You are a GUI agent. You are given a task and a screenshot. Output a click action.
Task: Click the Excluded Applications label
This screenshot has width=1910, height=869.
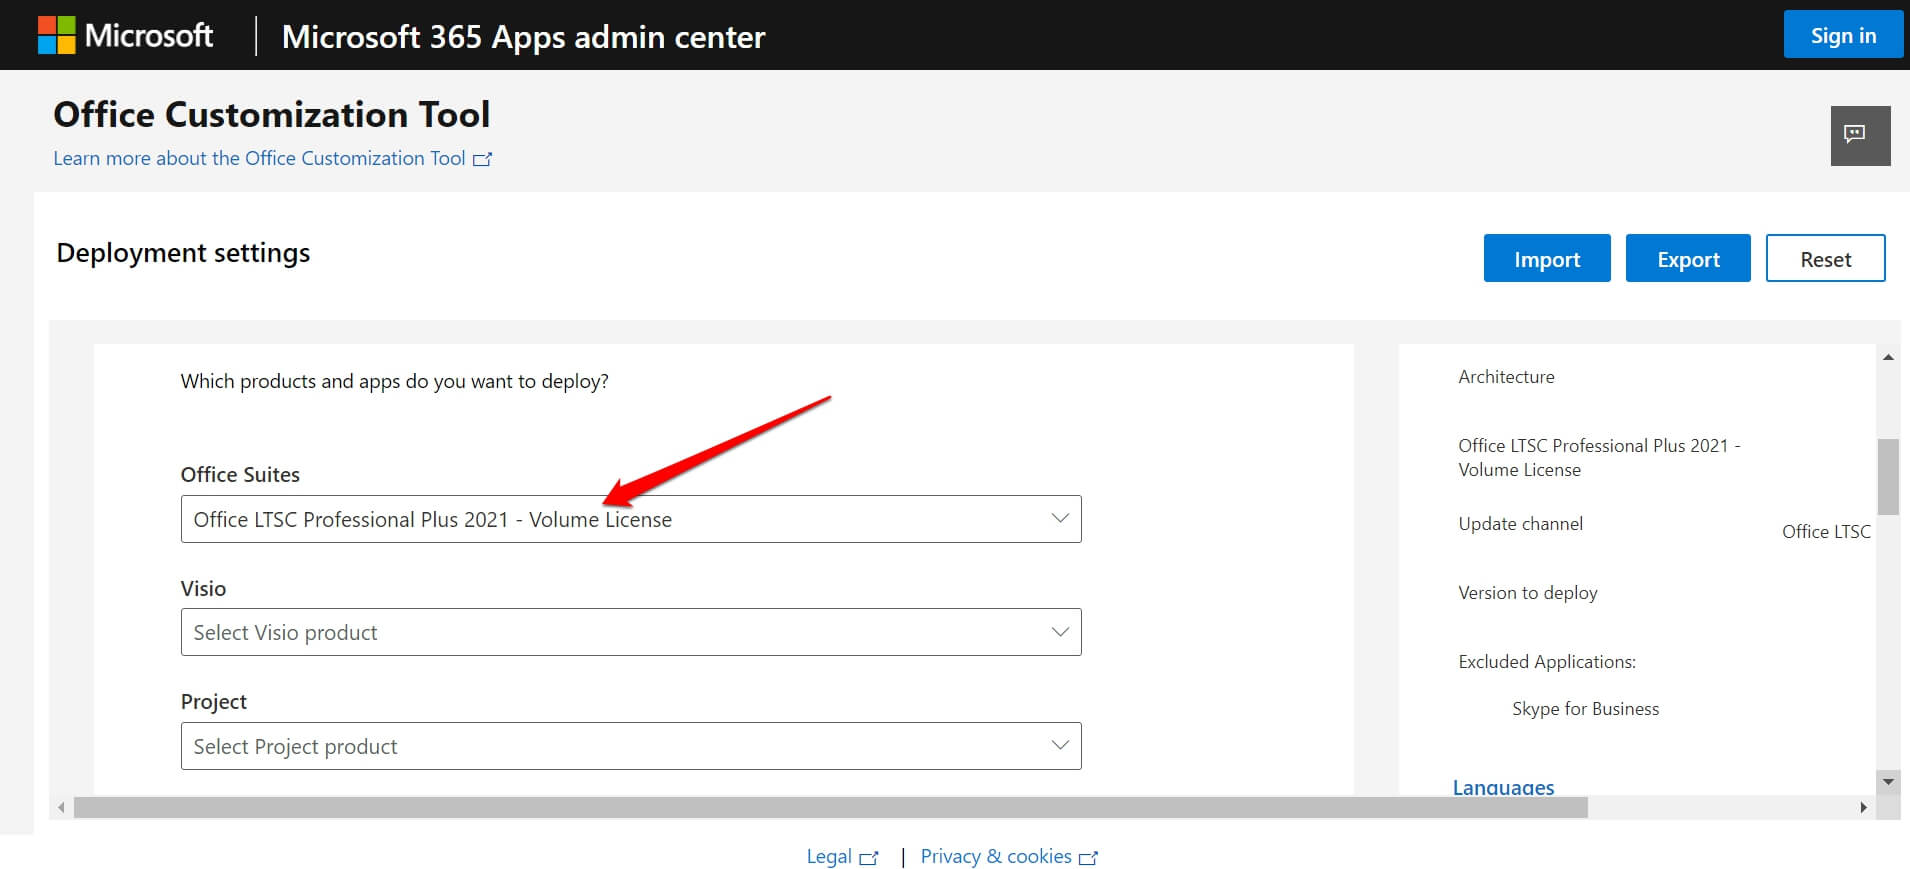[x=1547, y=662]
